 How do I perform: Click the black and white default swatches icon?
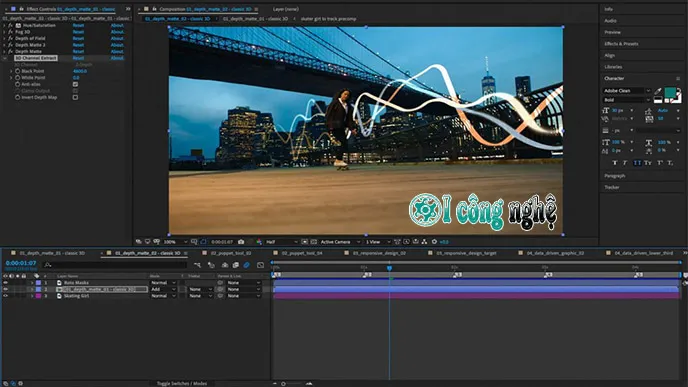click(x=658, y=100)
